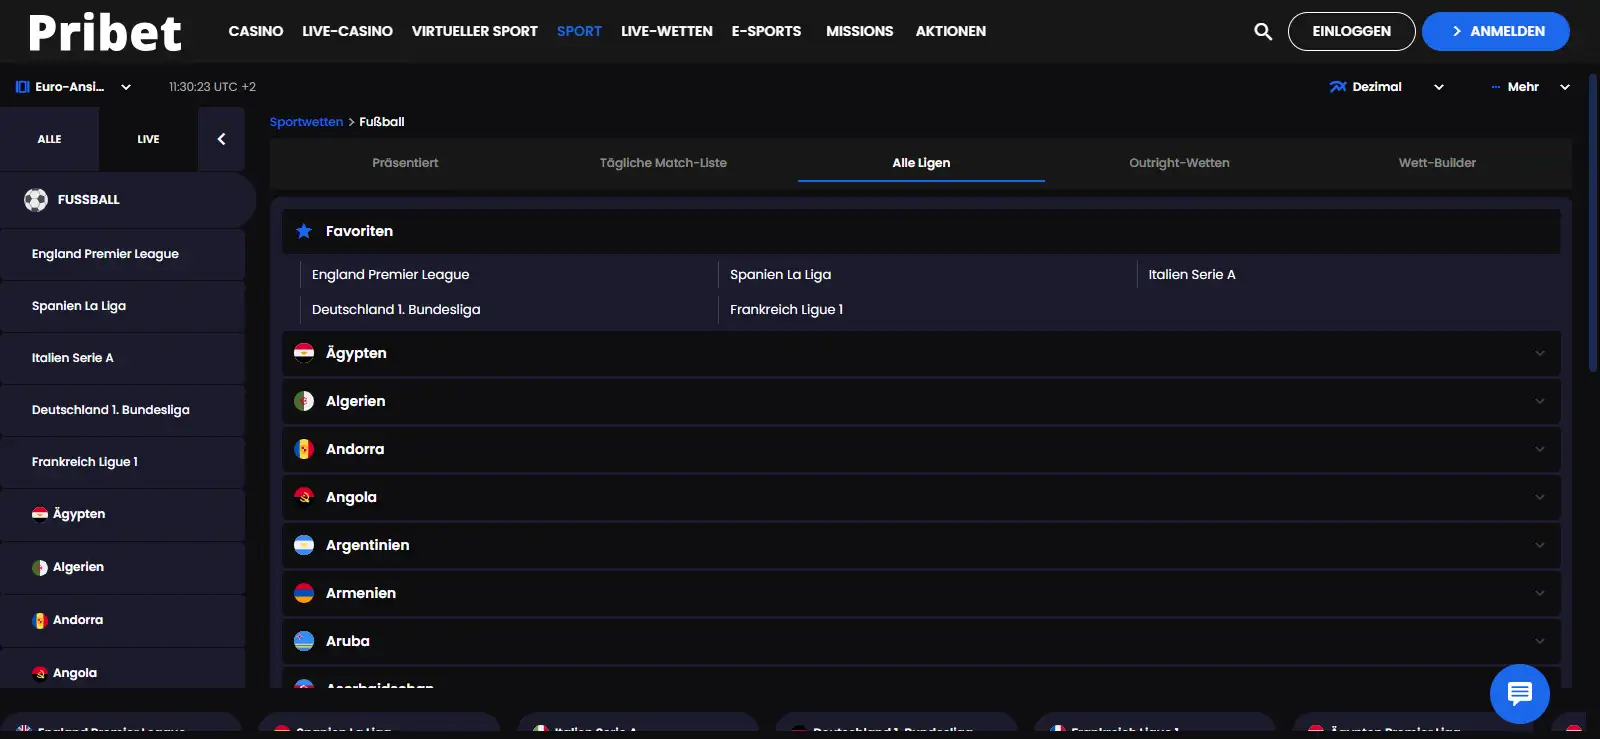This screenshot has height=739, width=1600.
Task: Open the live chat bubble button
Action: (x=1520, y=693)
